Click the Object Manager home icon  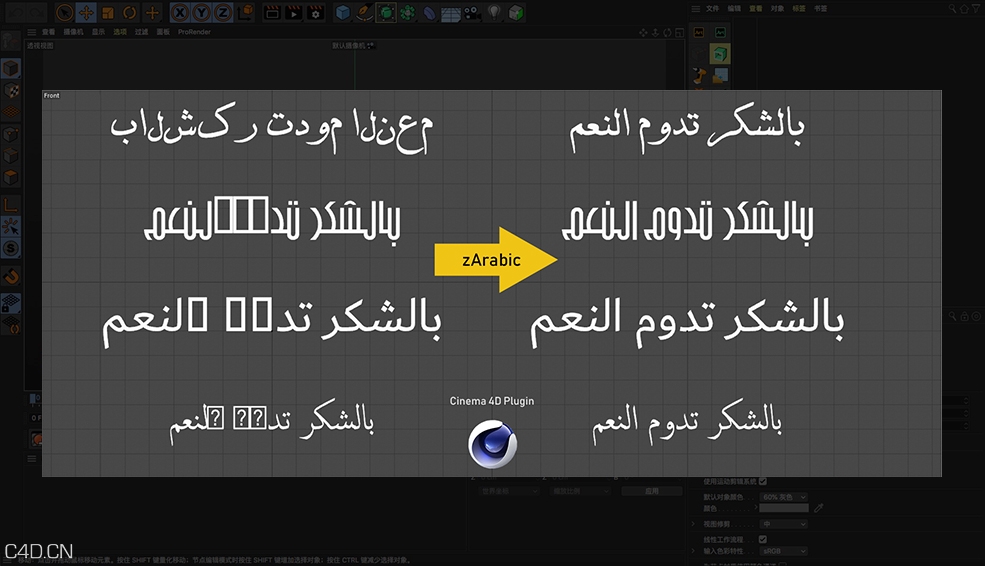(x=964, y=9)
